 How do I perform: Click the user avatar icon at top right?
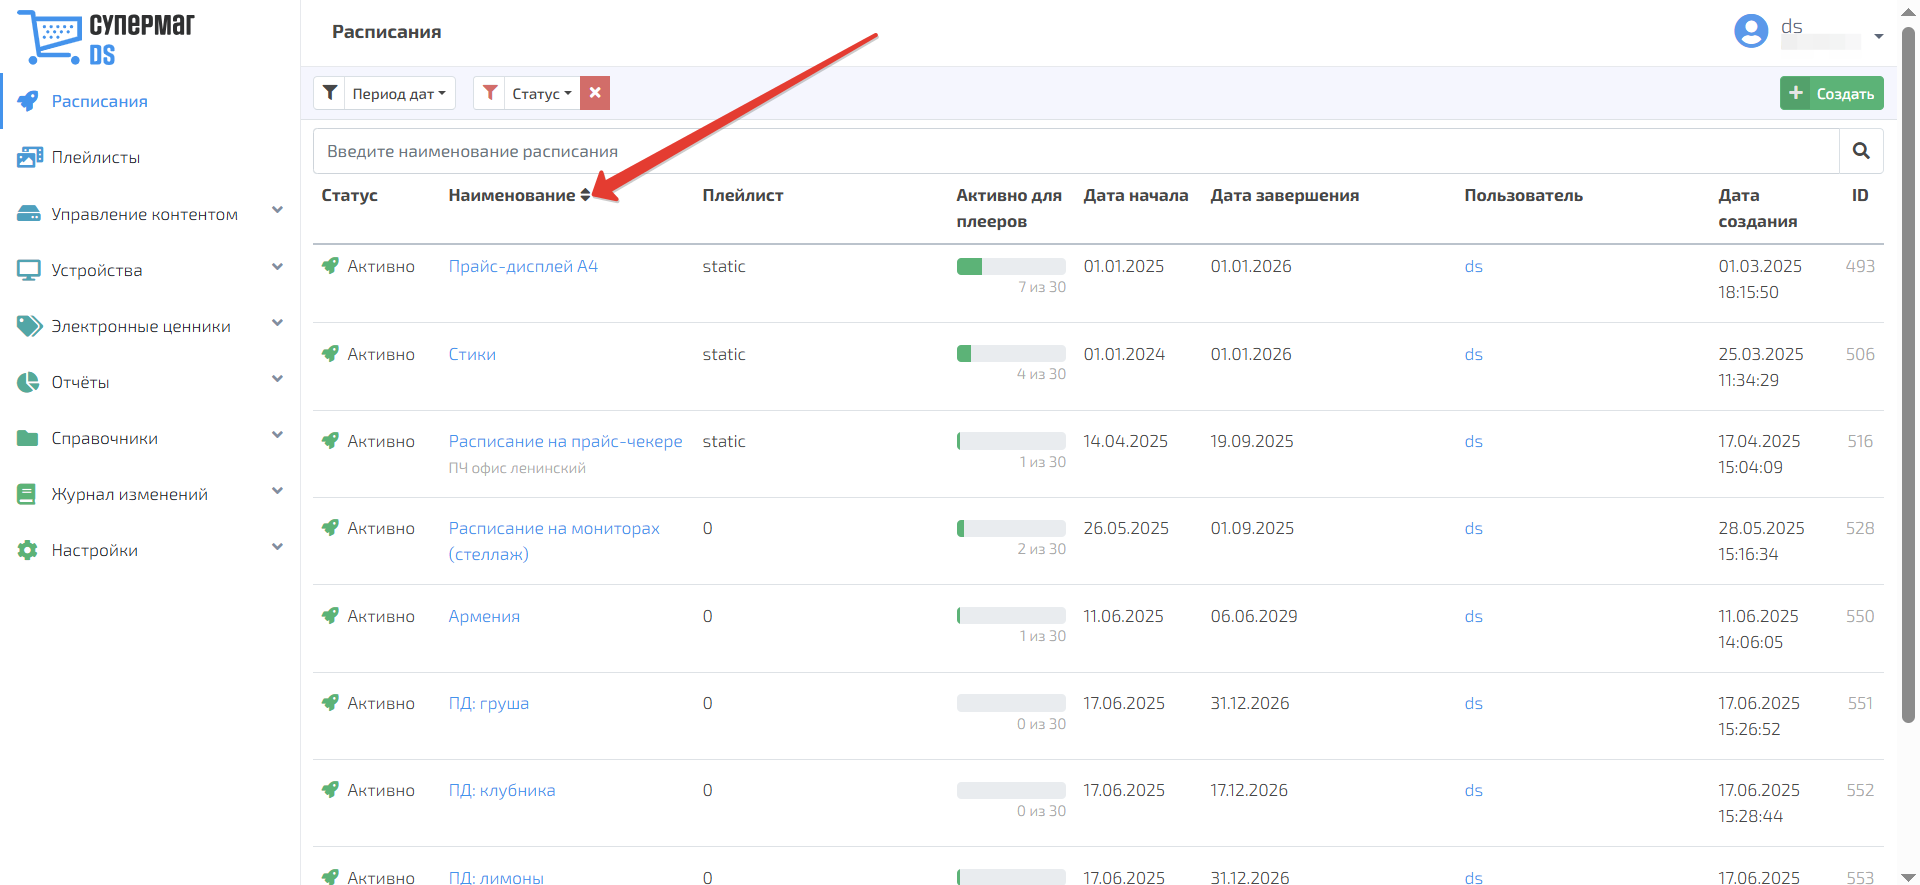coord(1751,31)
